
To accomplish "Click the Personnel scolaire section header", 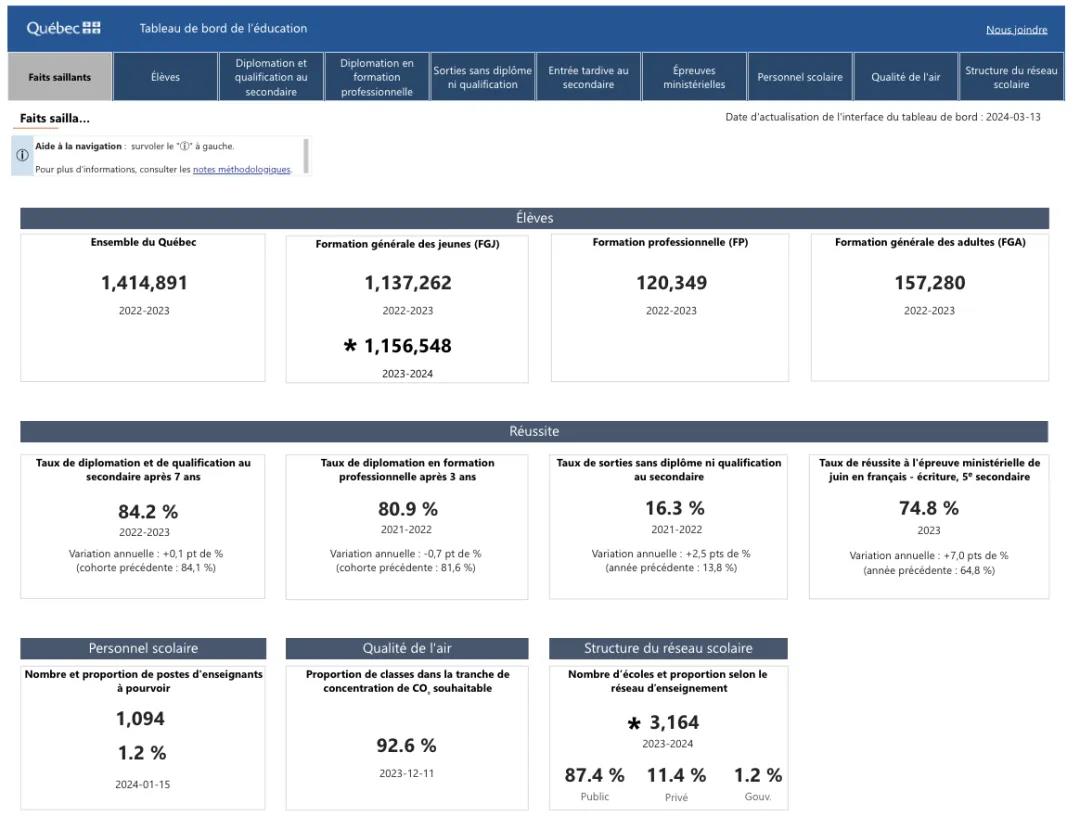I will coord(143,648).
